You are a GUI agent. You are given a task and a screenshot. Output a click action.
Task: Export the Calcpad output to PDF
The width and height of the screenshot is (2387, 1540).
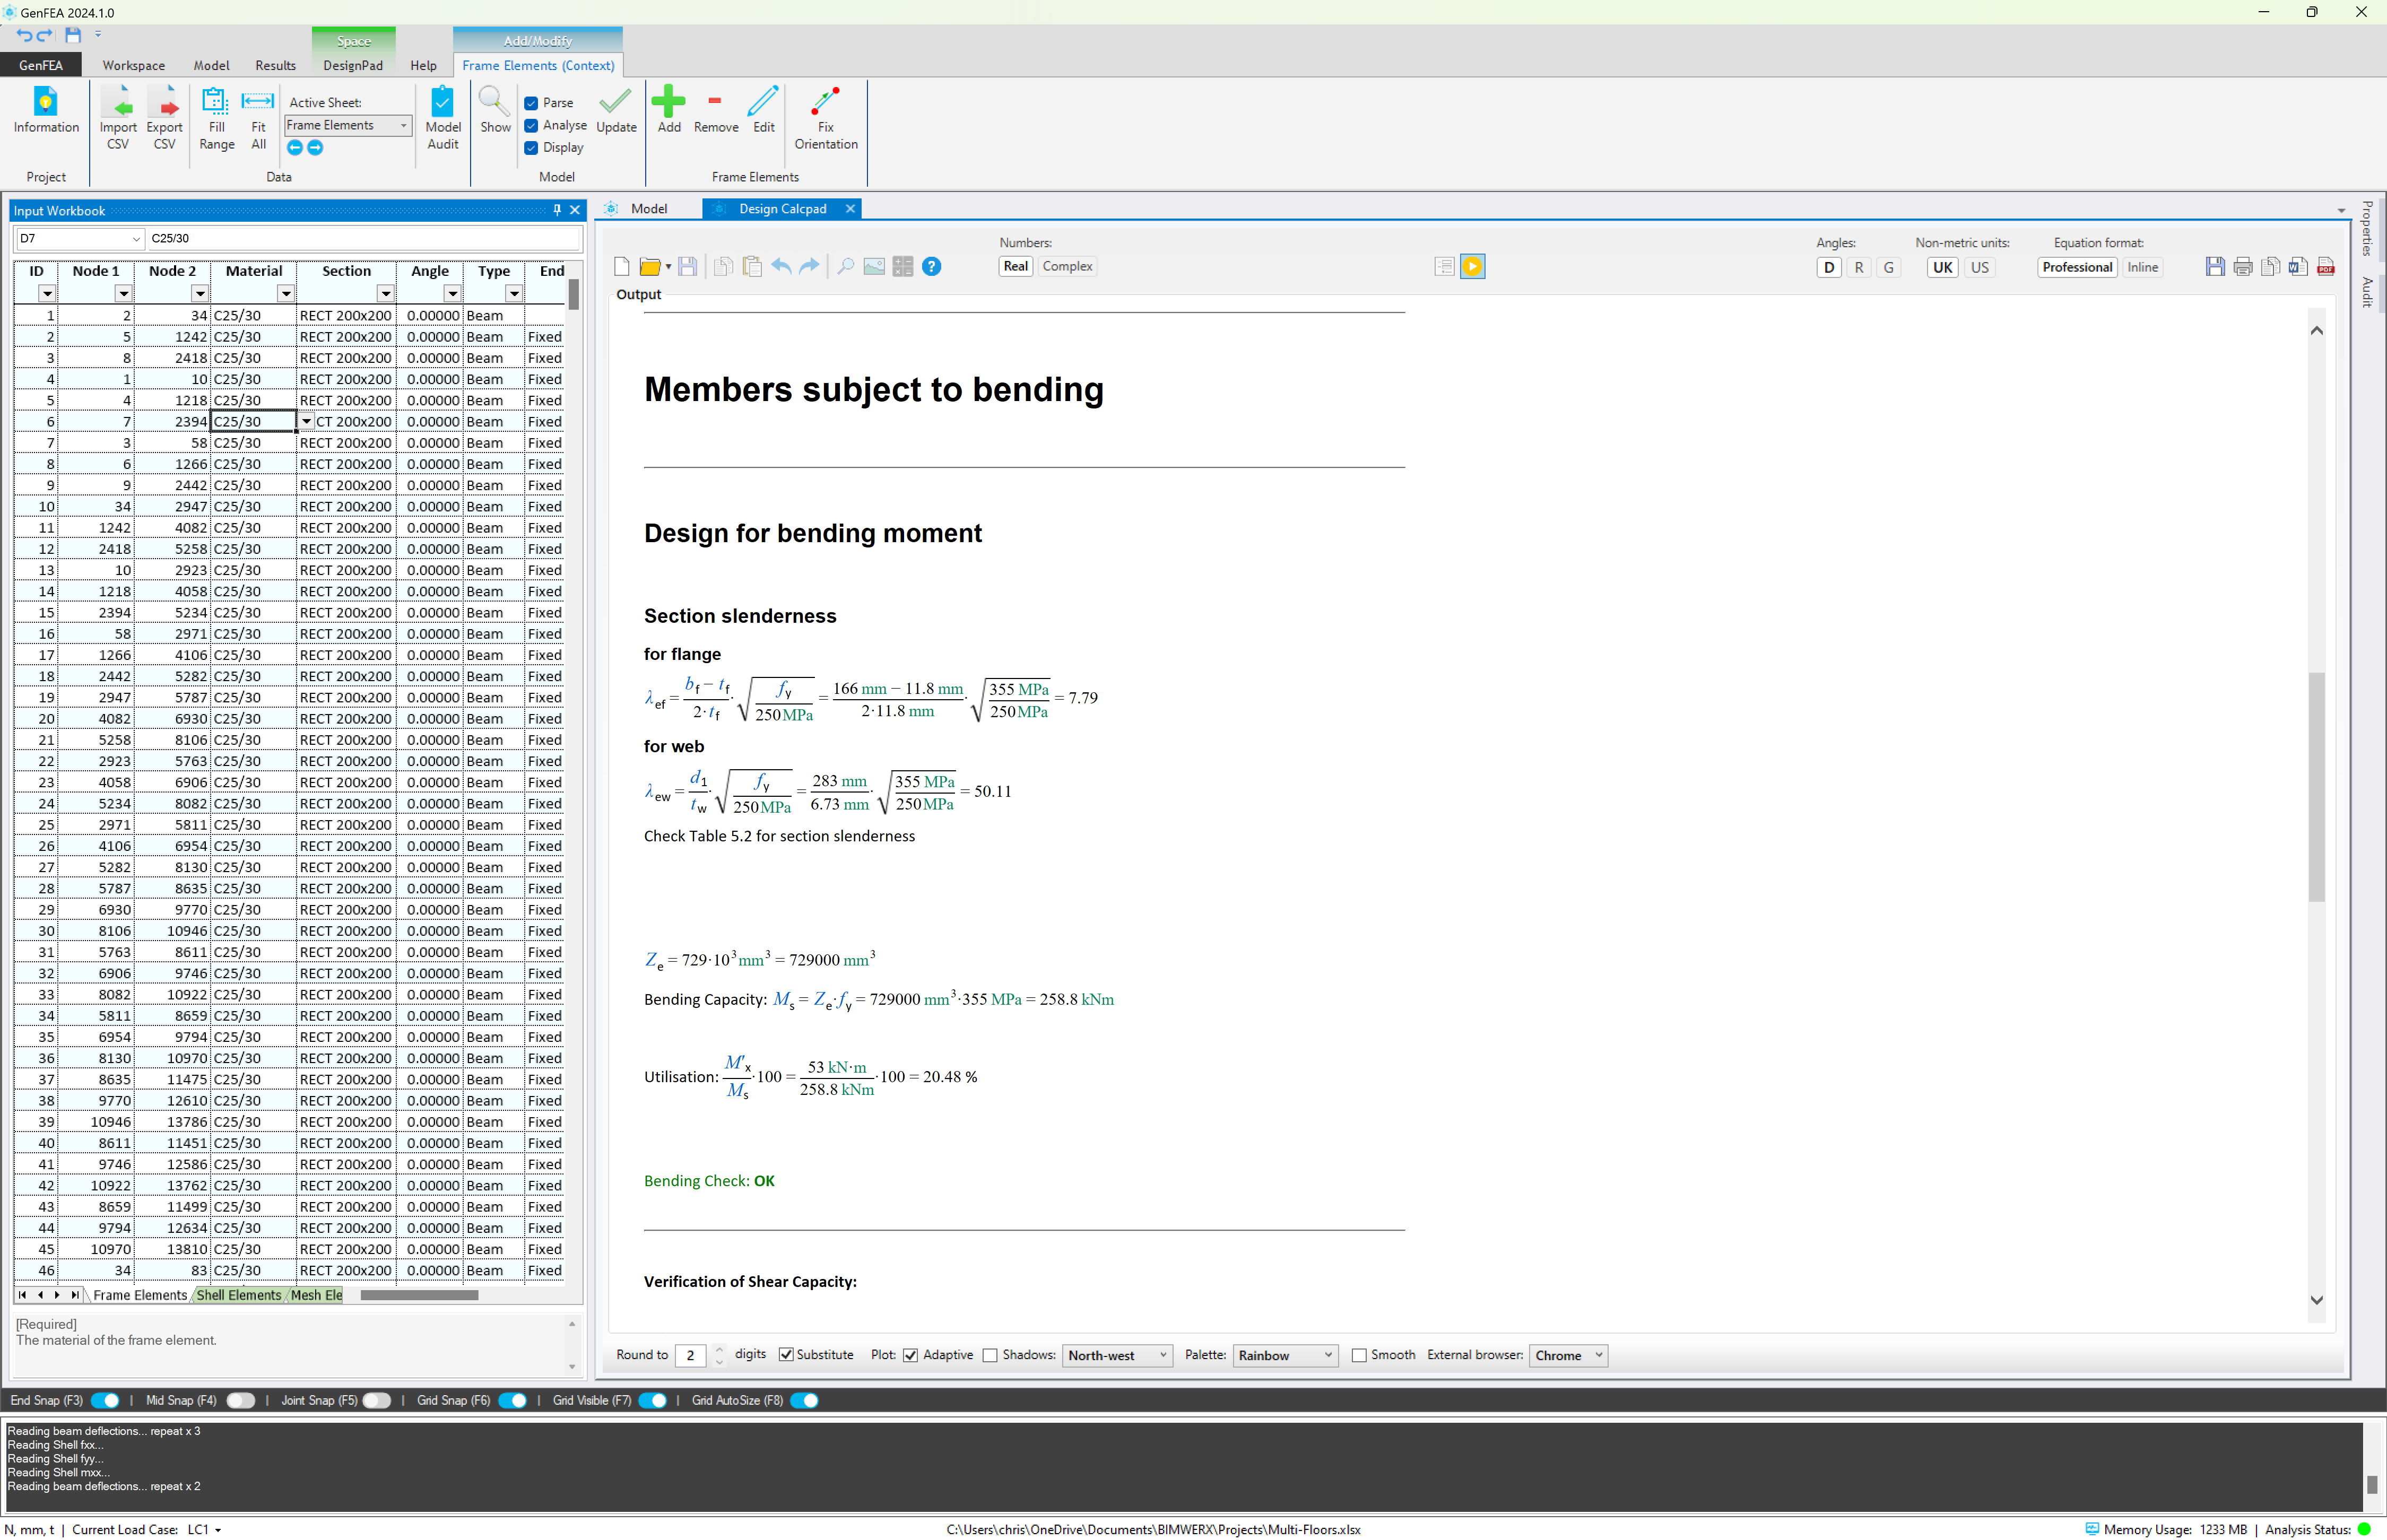[x=2326, y=266]
